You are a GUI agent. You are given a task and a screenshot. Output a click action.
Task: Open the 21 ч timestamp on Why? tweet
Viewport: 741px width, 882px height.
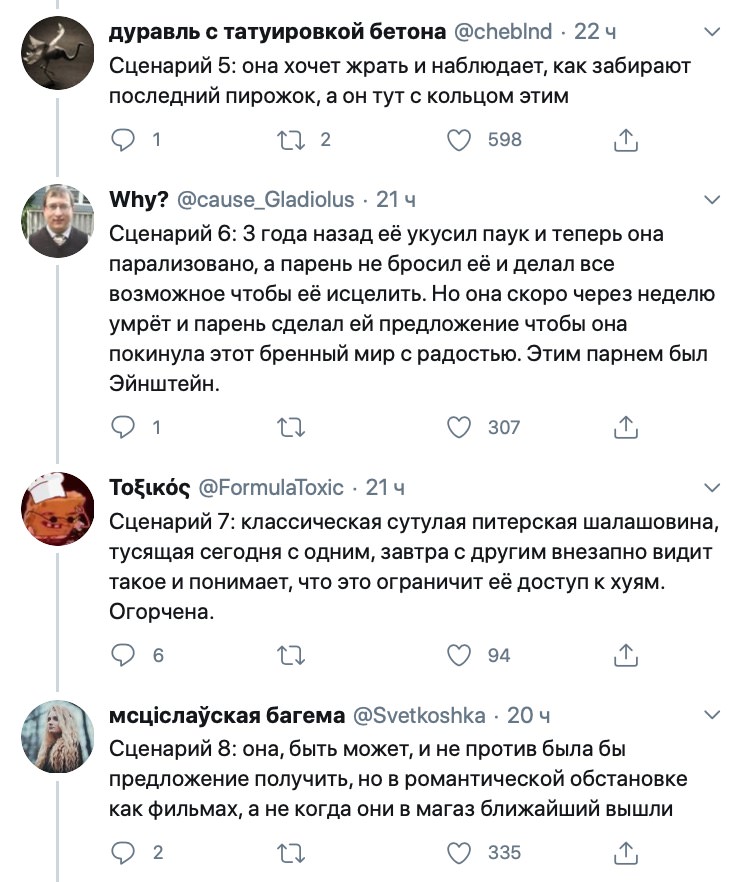pyautogui.click(x=396, y=200)
